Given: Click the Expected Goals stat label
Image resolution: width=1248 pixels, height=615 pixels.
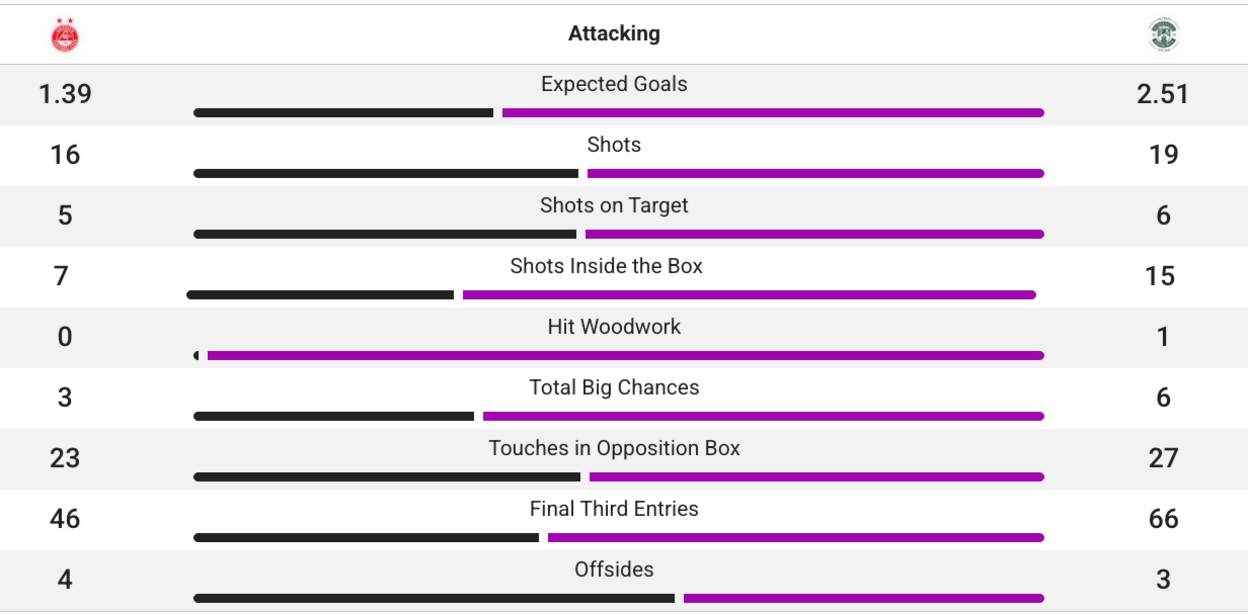Looking at the screenshot, I should click(x=614, y=84).
